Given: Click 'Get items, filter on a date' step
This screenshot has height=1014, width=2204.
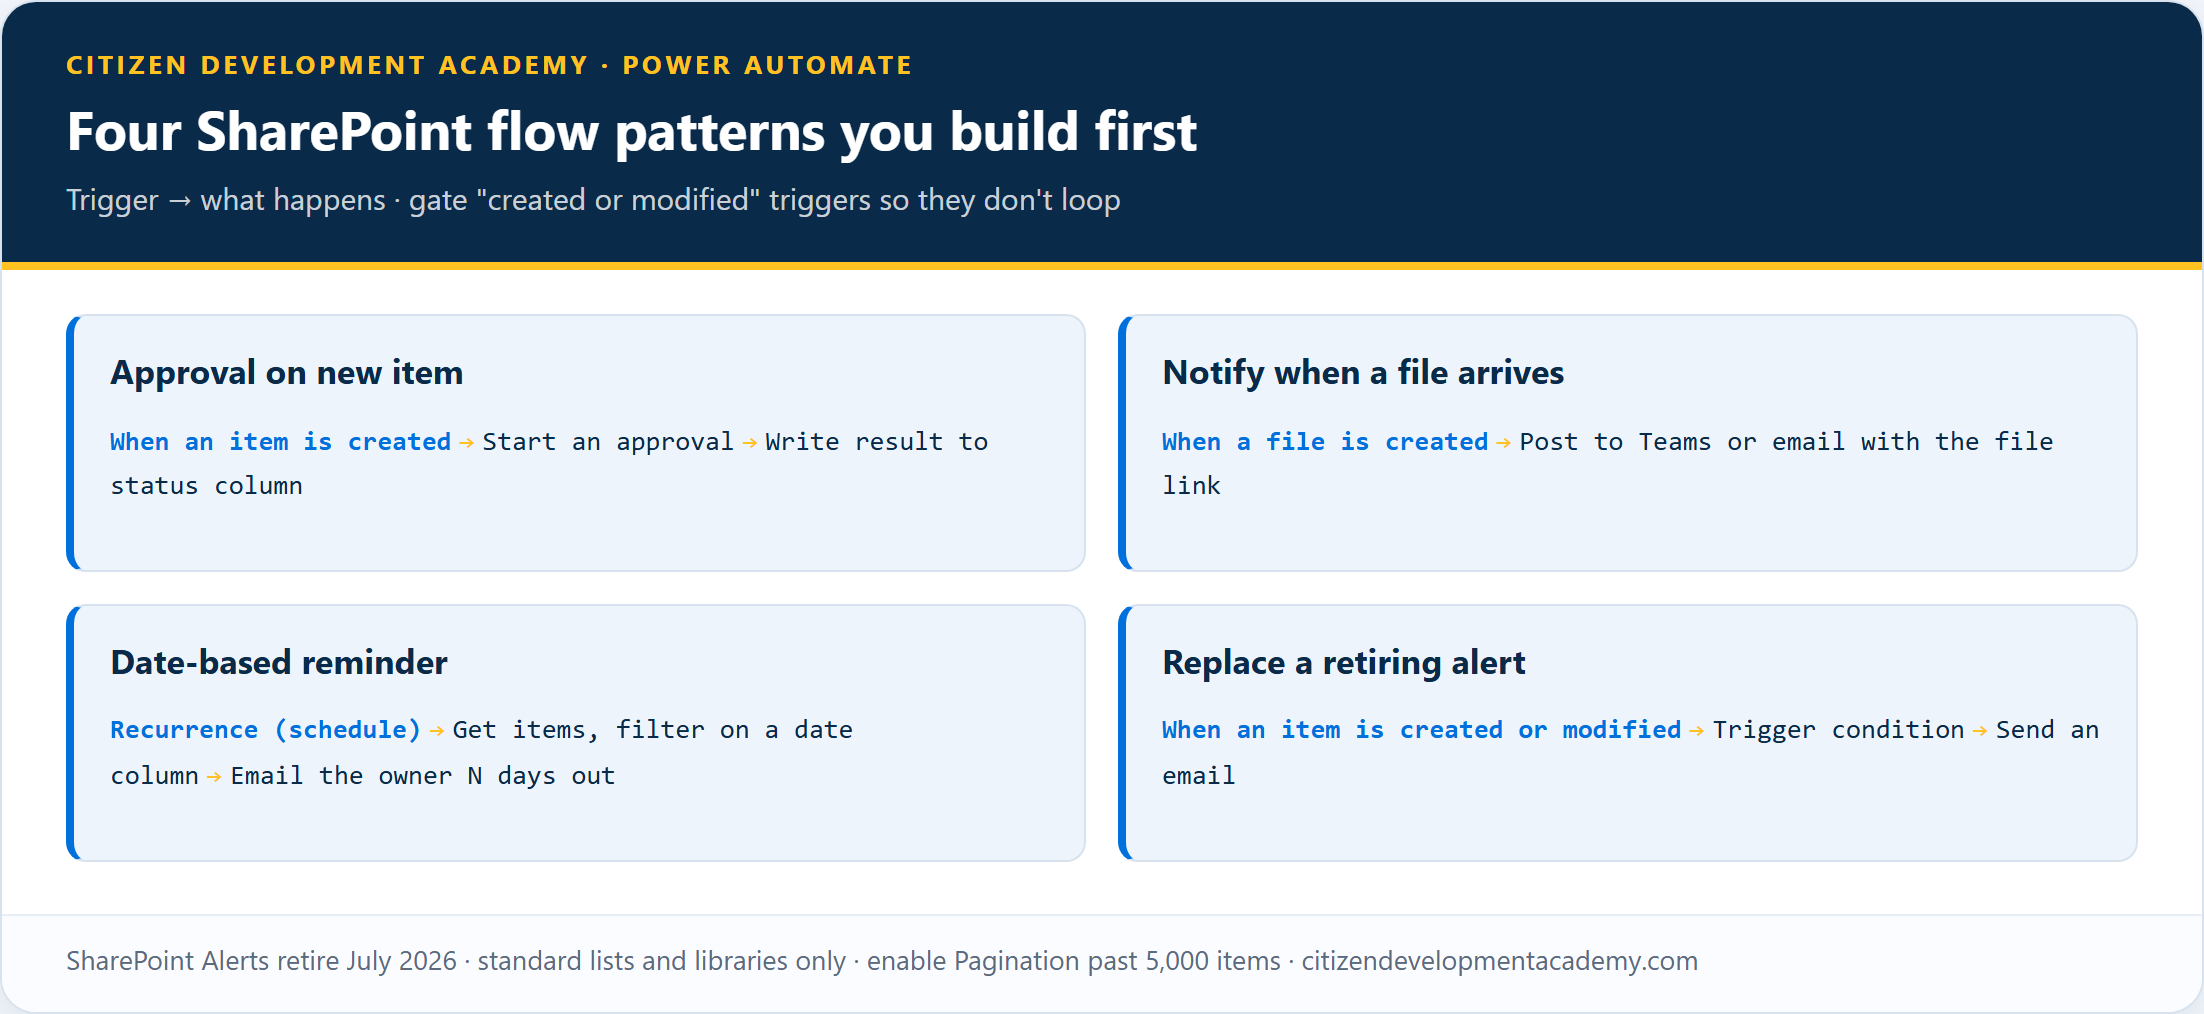Looking at the screenshot, I should pos(653,730).
